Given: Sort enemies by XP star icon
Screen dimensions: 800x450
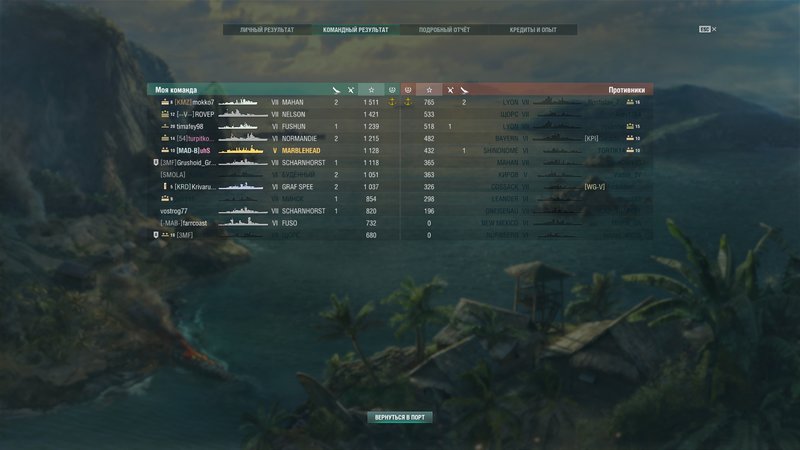Looking at the screenshot, I should [429, 90].
